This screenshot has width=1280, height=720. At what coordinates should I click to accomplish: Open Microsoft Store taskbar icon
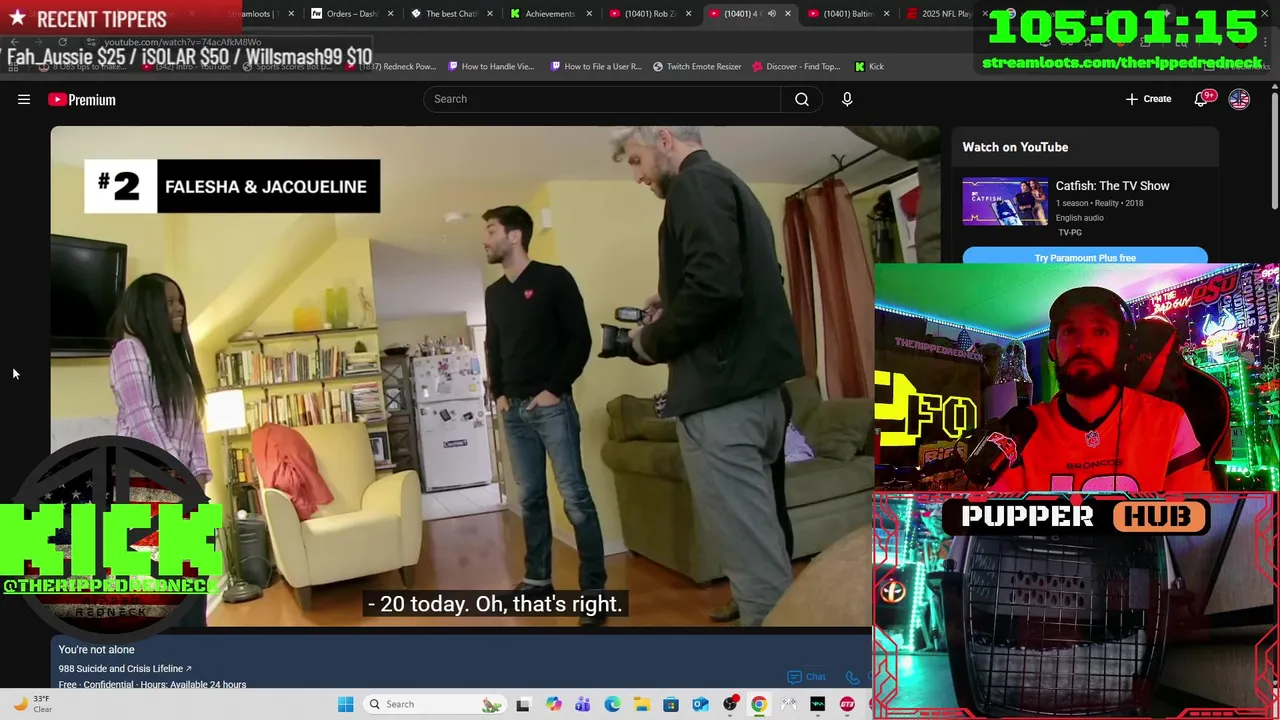(x=671, y=704)
